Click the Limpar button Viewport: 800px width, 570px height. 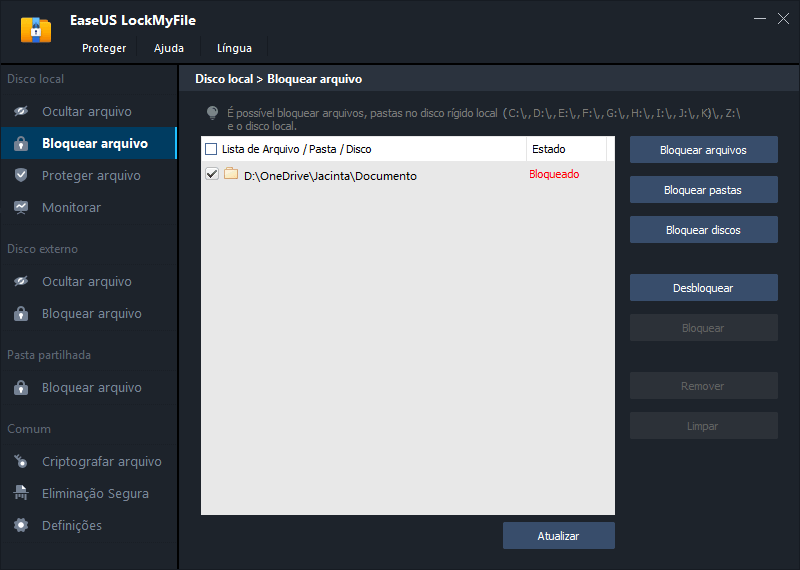click(704, 426)
